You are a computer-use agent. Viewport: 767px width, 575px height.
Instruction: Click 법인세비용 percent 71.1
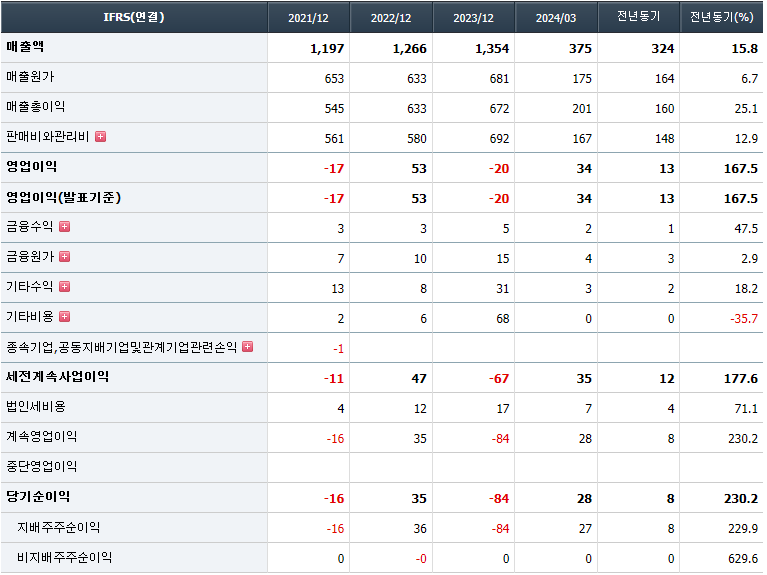[x=746, y=409]
